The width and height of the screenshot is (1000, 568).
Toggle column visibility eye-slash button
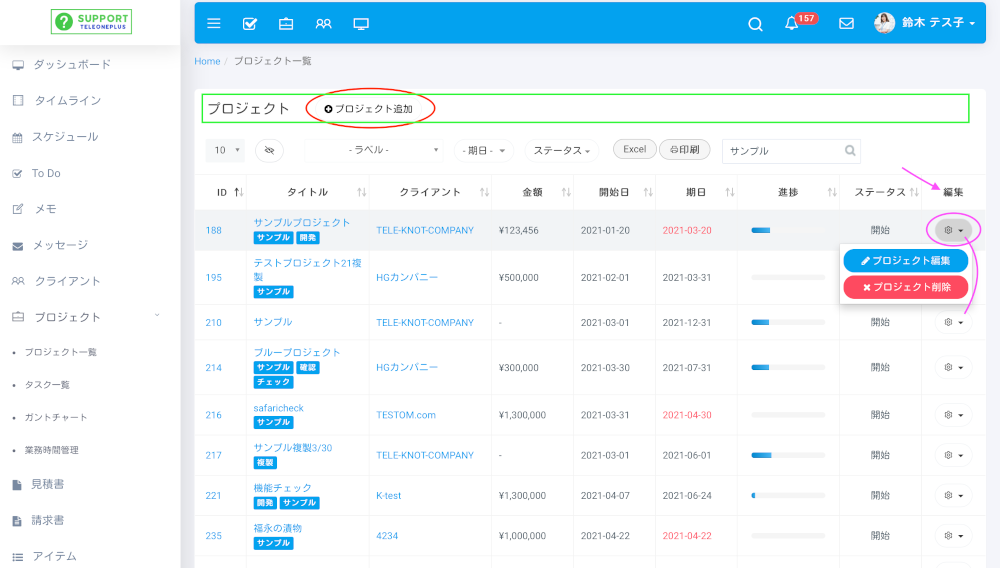(269, 150)
